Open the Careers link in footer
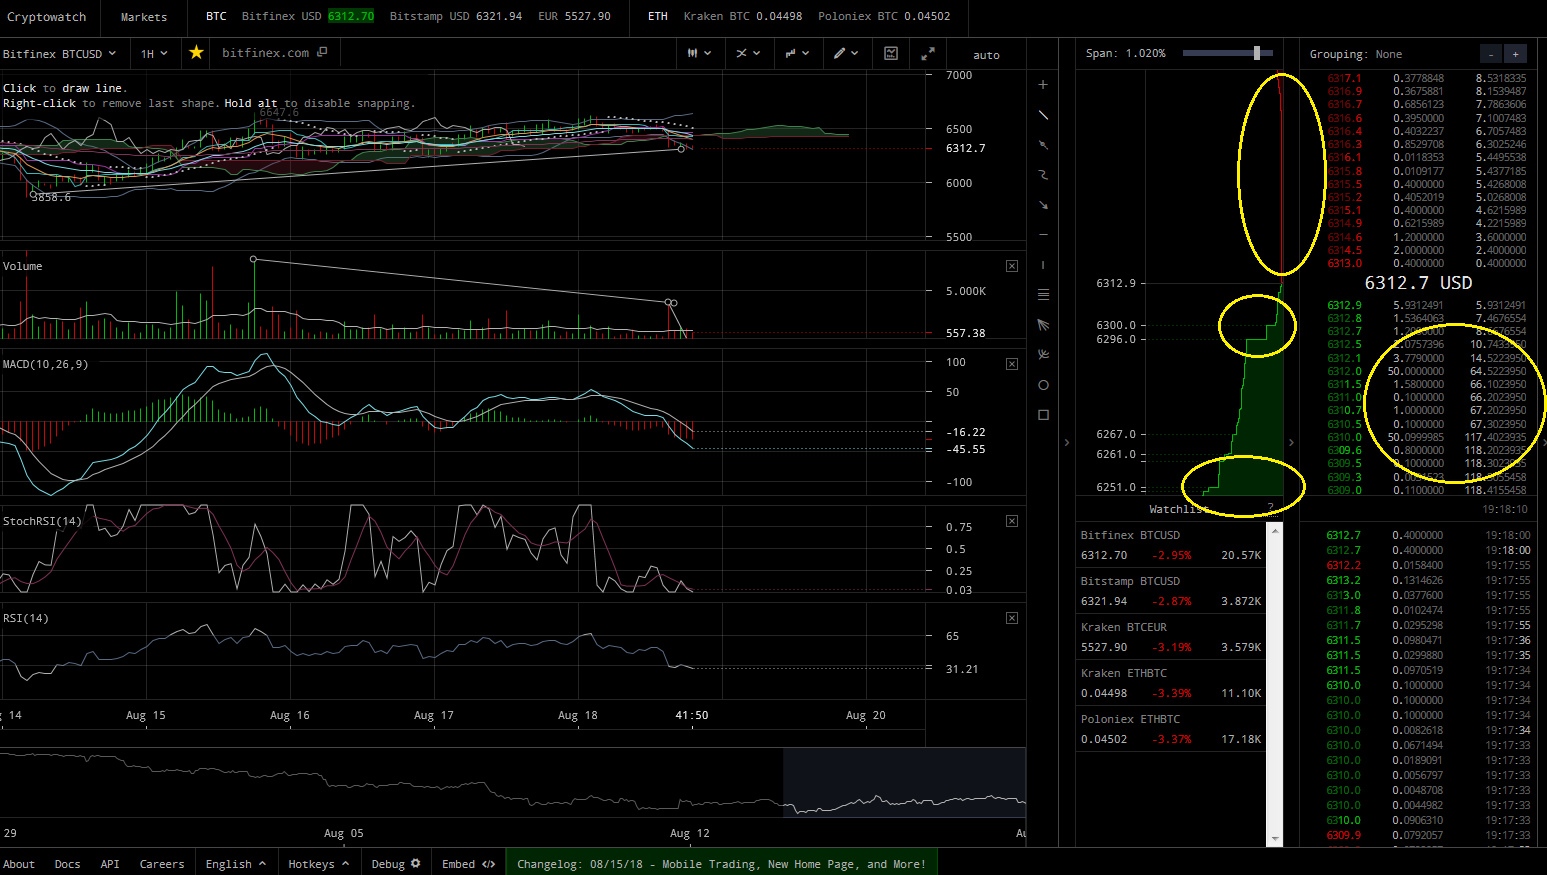Screen dimensions: 1547x875 162,864
